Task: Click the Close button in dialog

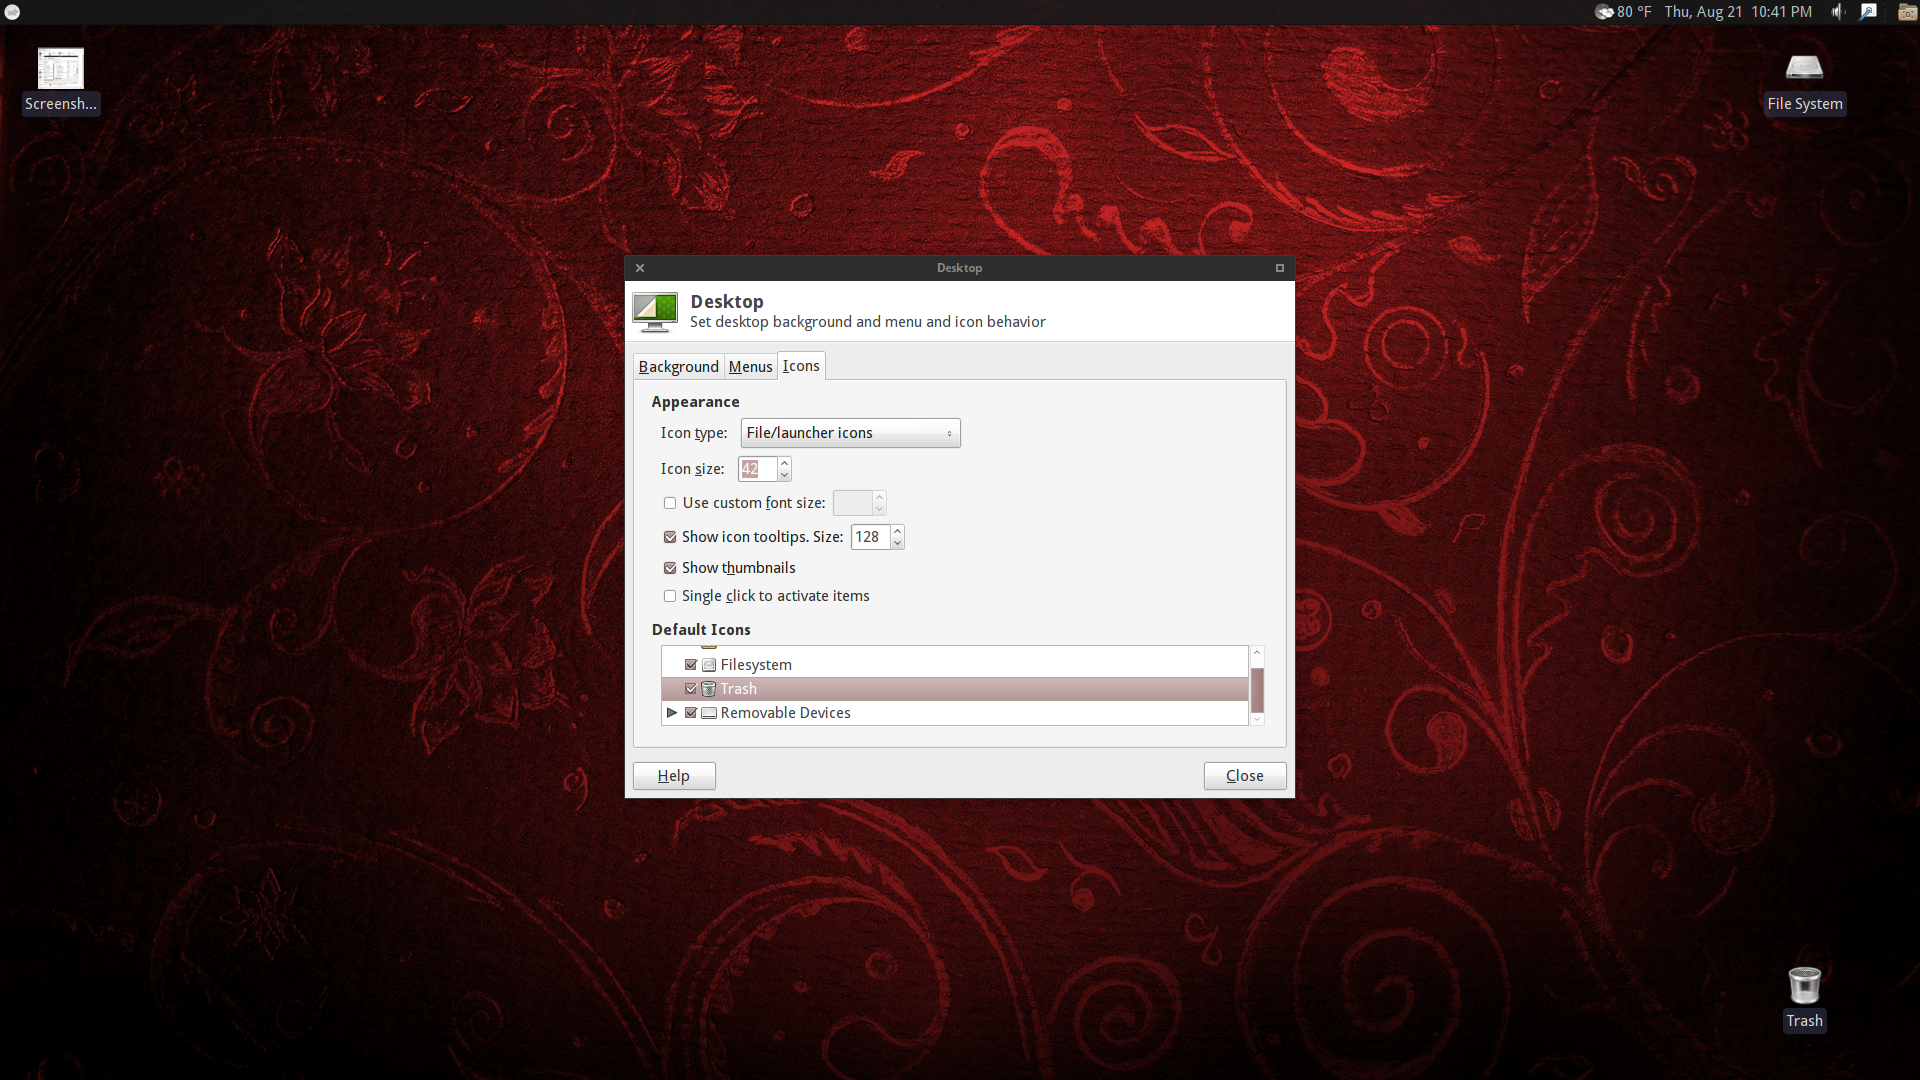Action: coord(1244,776)
